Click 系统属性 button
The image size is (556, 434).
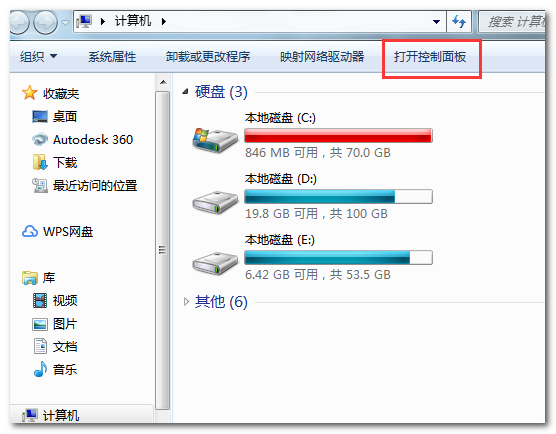[112, 57]
